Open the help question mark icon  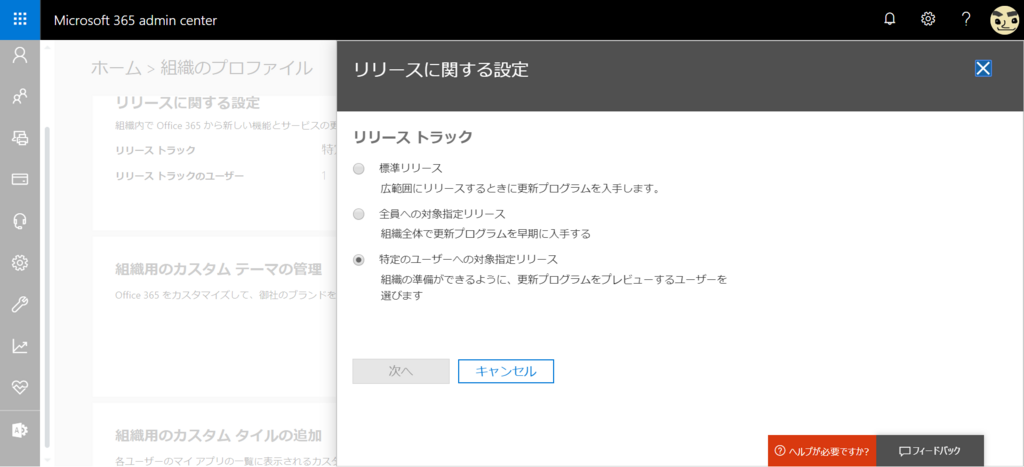click(x=967, y=20)
